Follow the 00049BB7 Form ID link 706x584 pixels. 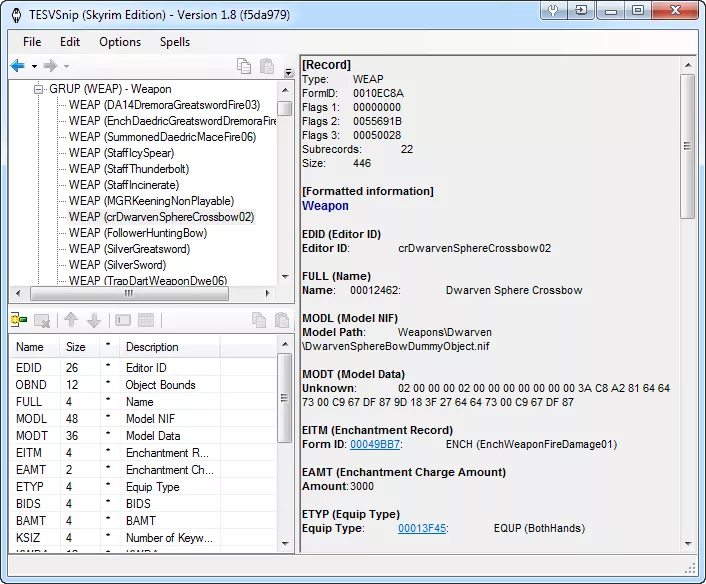pyautogui.click(x=375, y=444)
